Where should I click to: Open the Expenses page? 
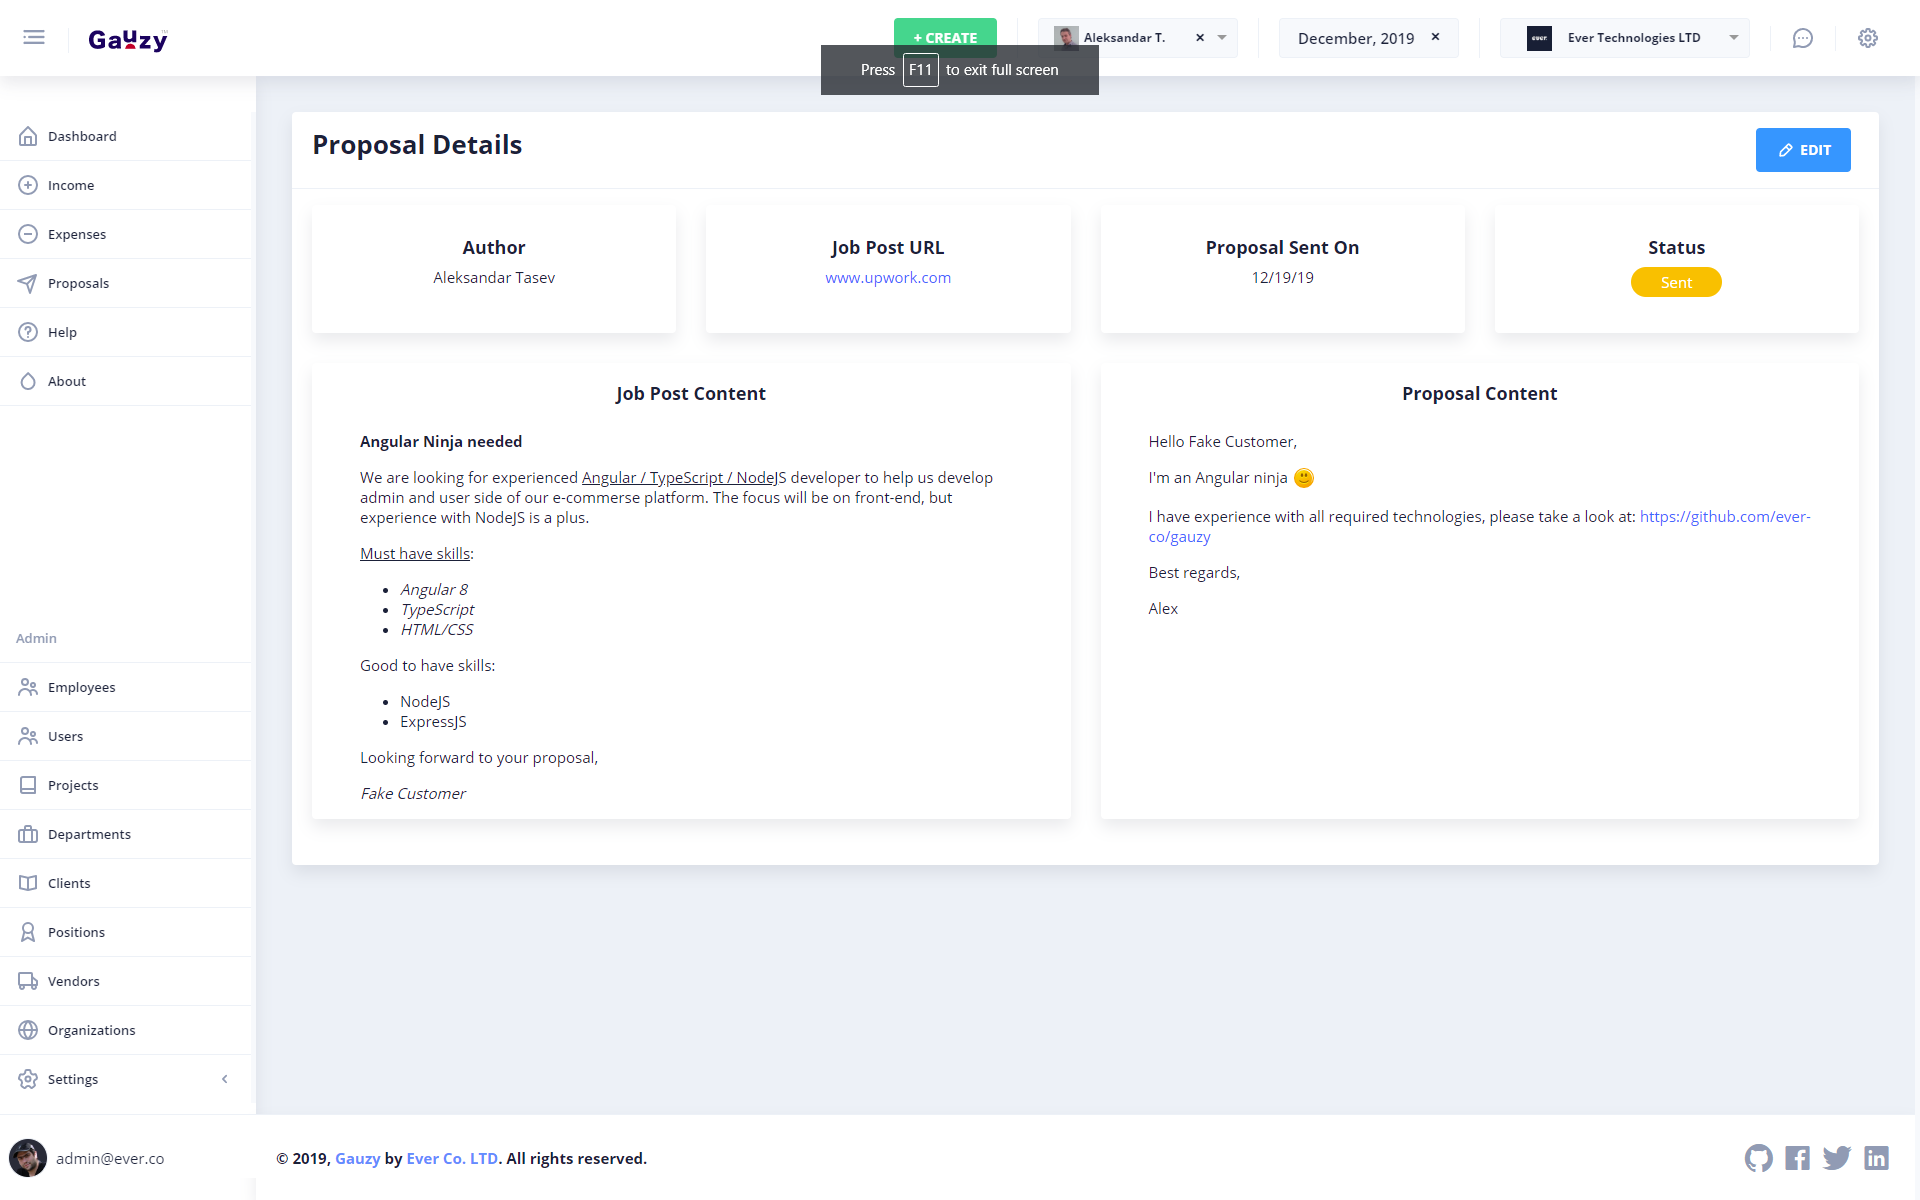point(77,234)
